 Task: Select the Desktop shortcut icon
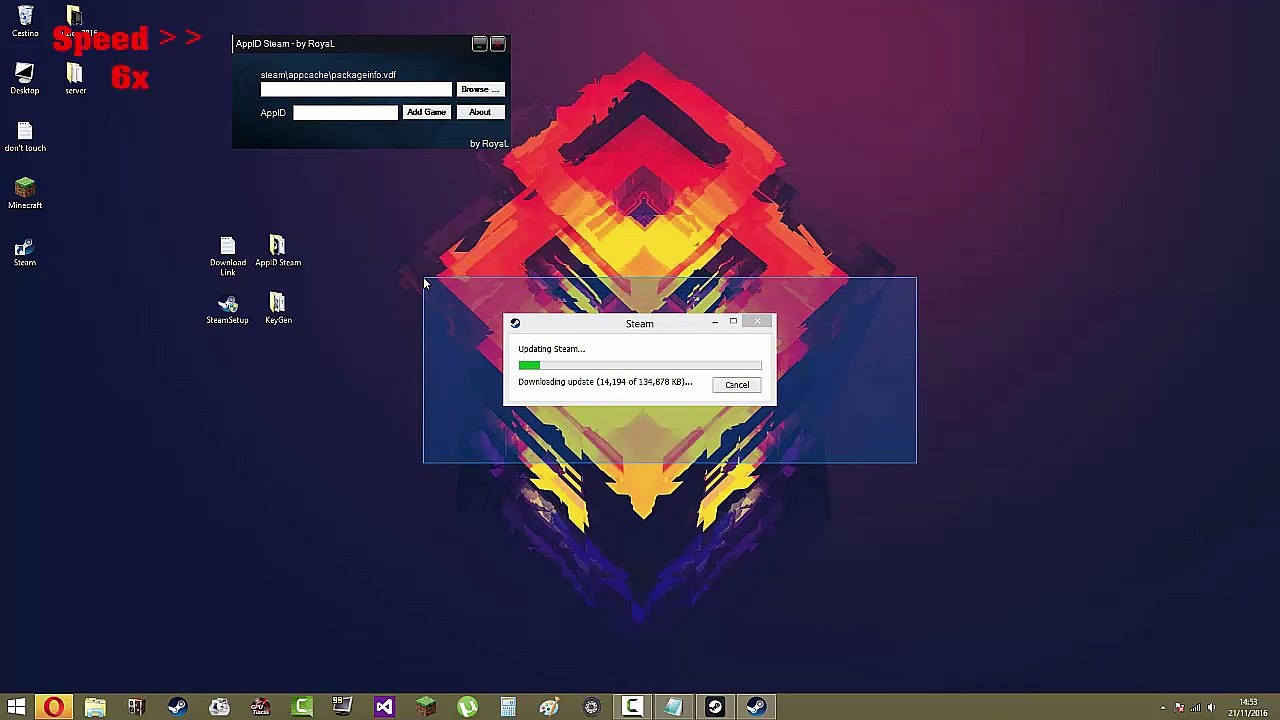pos(25,79)
